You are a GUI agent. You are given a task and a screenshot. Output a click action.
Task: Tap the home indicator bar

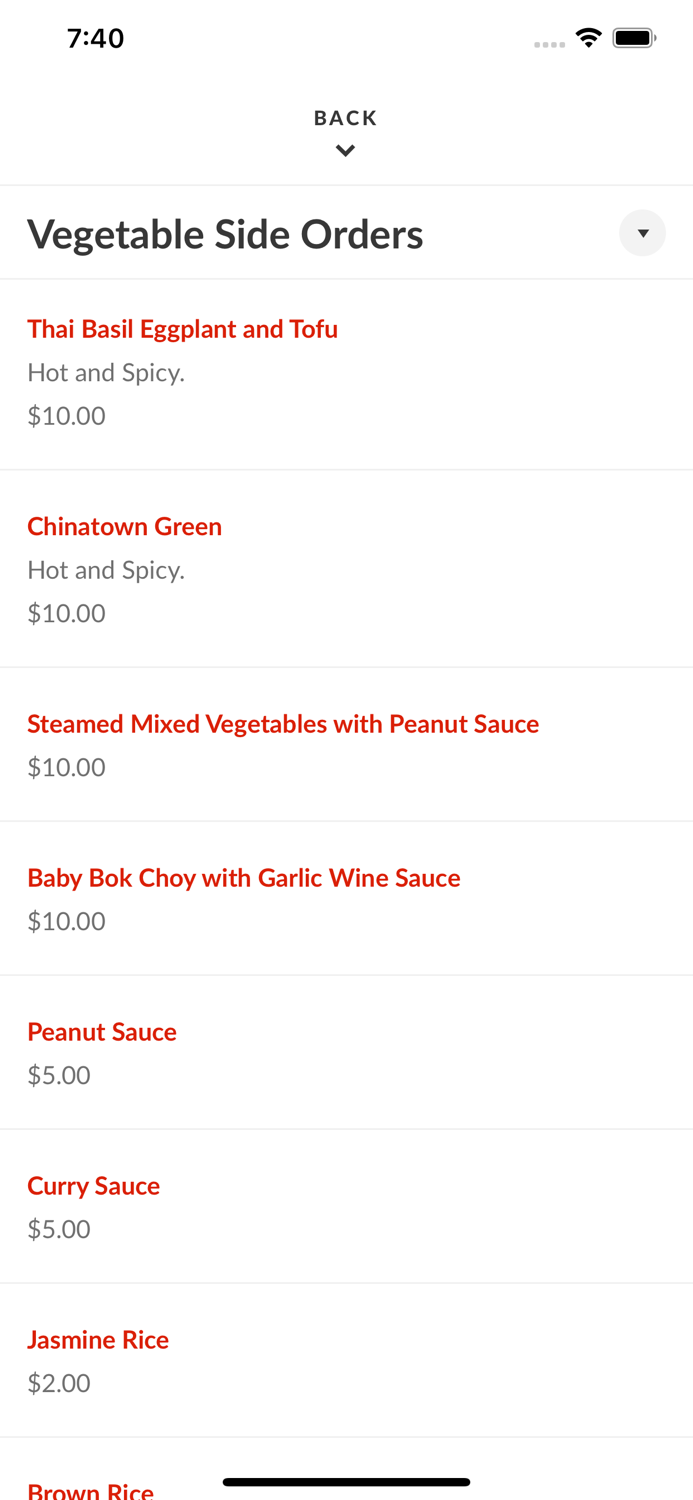click(x=345, y=1482)
